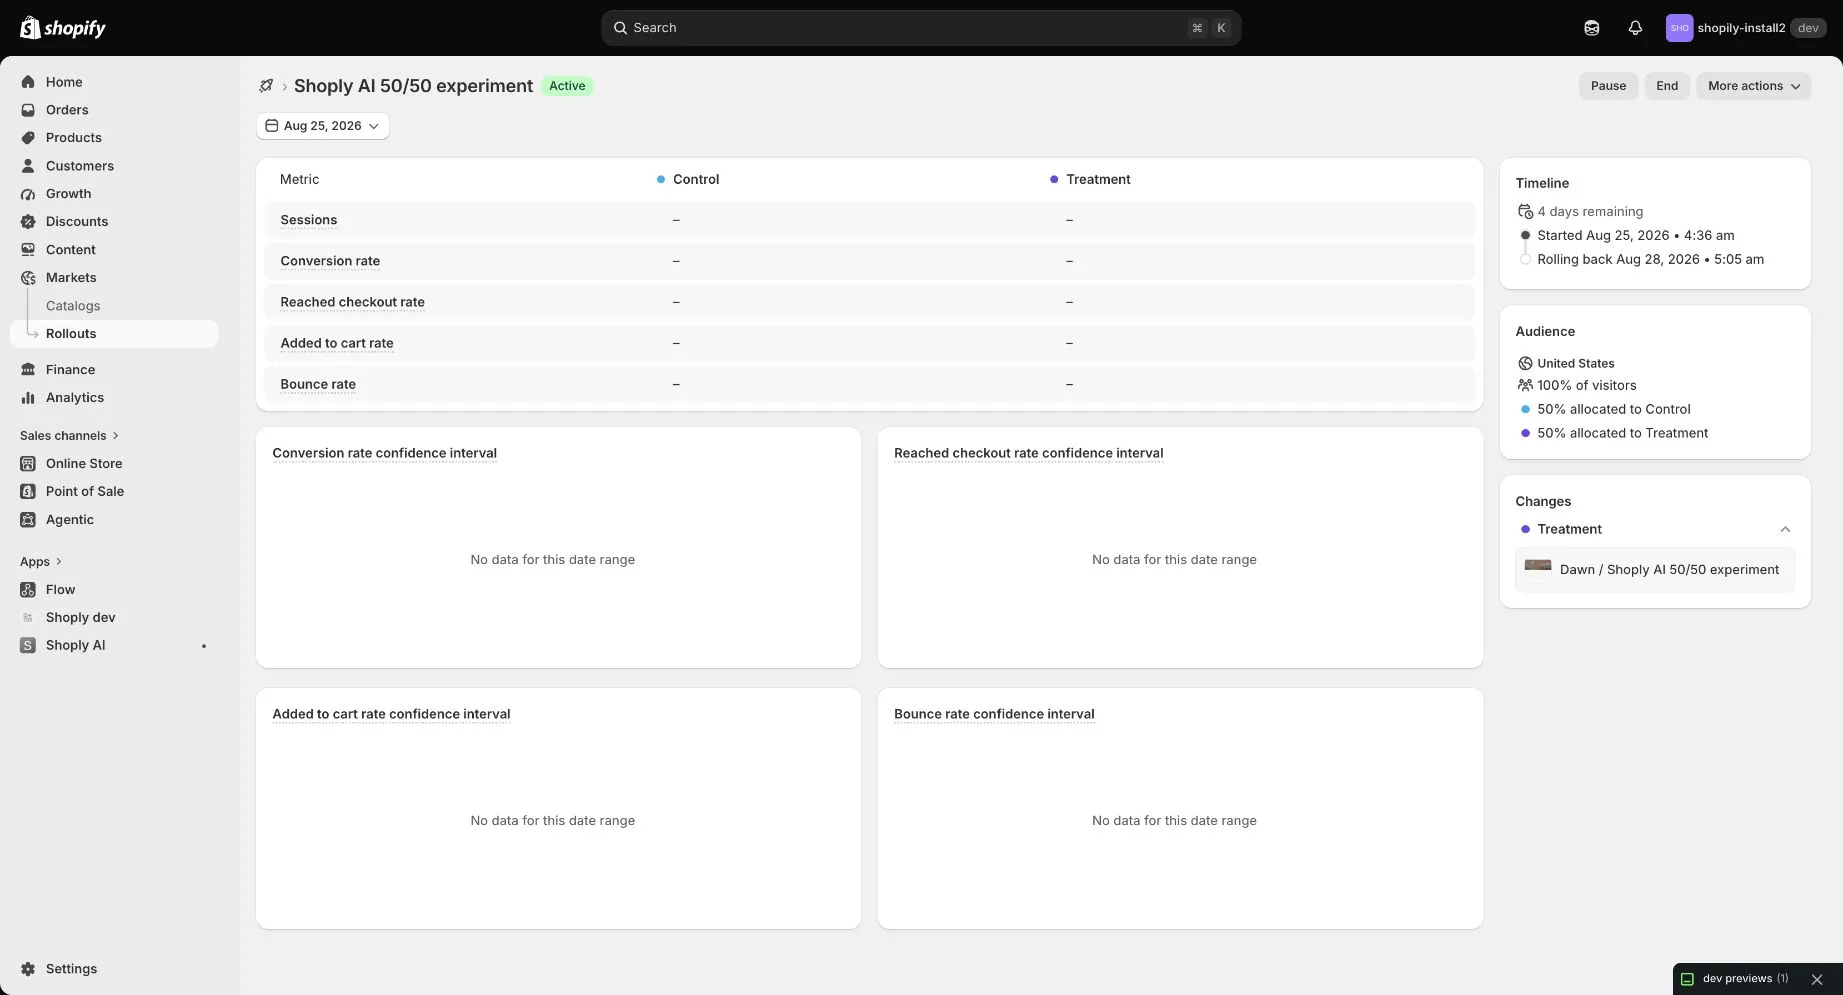The width and height of the screenshot is (1843, 995).
Task: Collapse the Treatment changes section
Action: tap(1785, 529)
